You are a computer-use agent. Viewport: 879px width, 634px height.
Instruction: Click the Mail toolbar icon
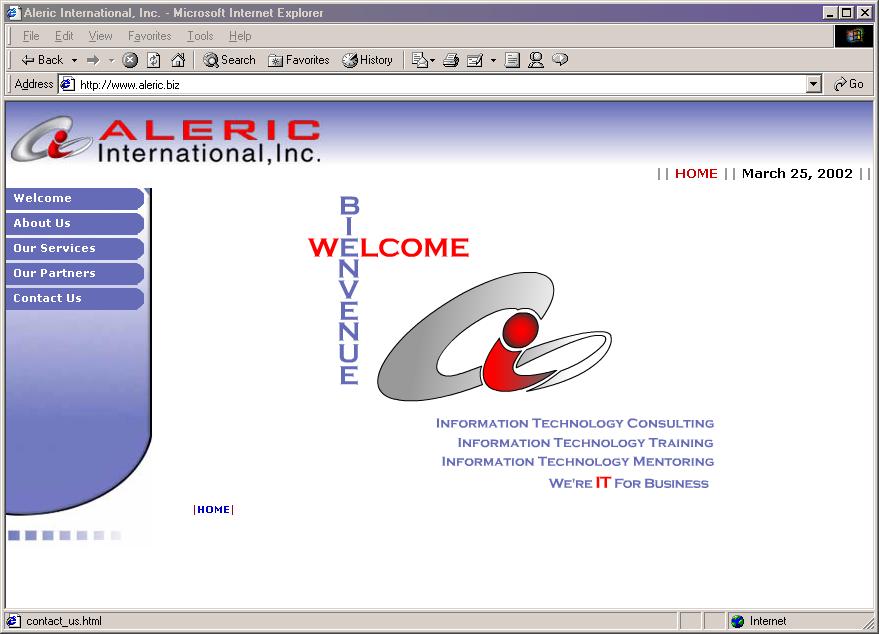tap(423, 60)
